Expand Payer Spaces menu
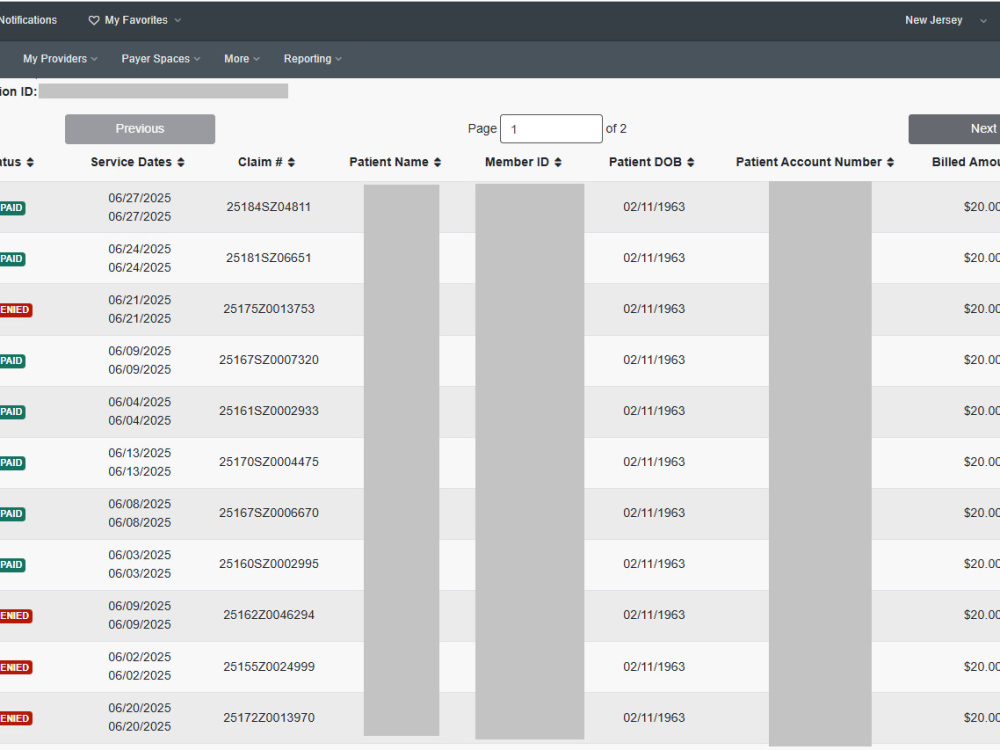 pos(161,59)
